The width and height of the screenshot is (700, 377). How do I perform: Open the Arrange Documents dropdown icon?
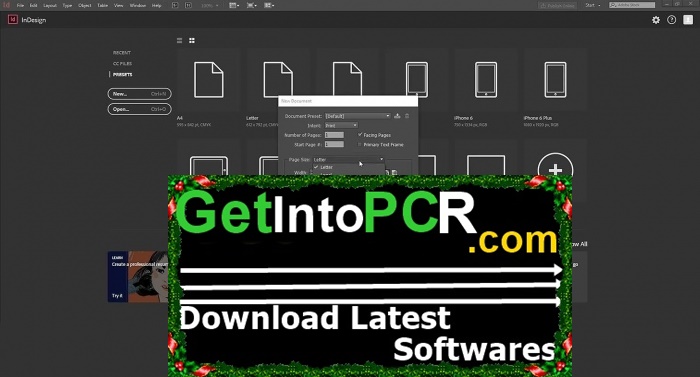click(269, 5)
